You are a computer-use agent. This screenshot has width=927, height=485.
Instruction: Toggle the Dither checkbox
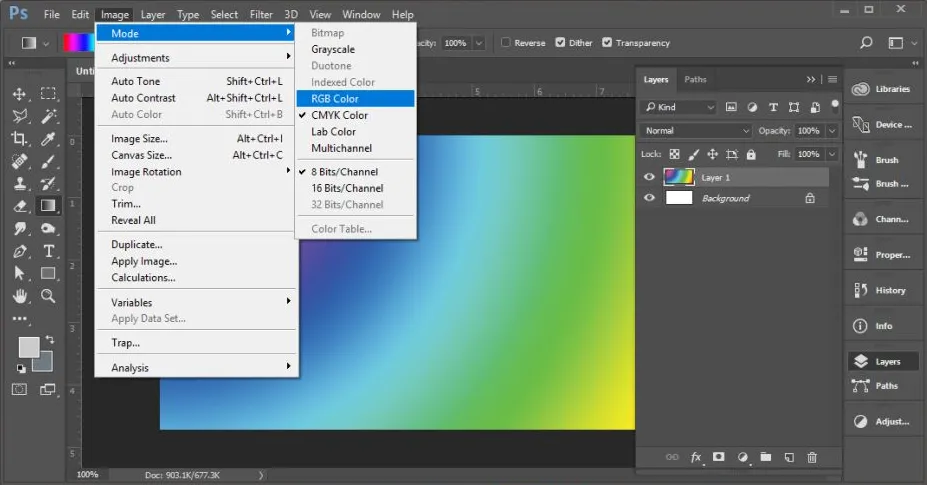click(559, 43)
